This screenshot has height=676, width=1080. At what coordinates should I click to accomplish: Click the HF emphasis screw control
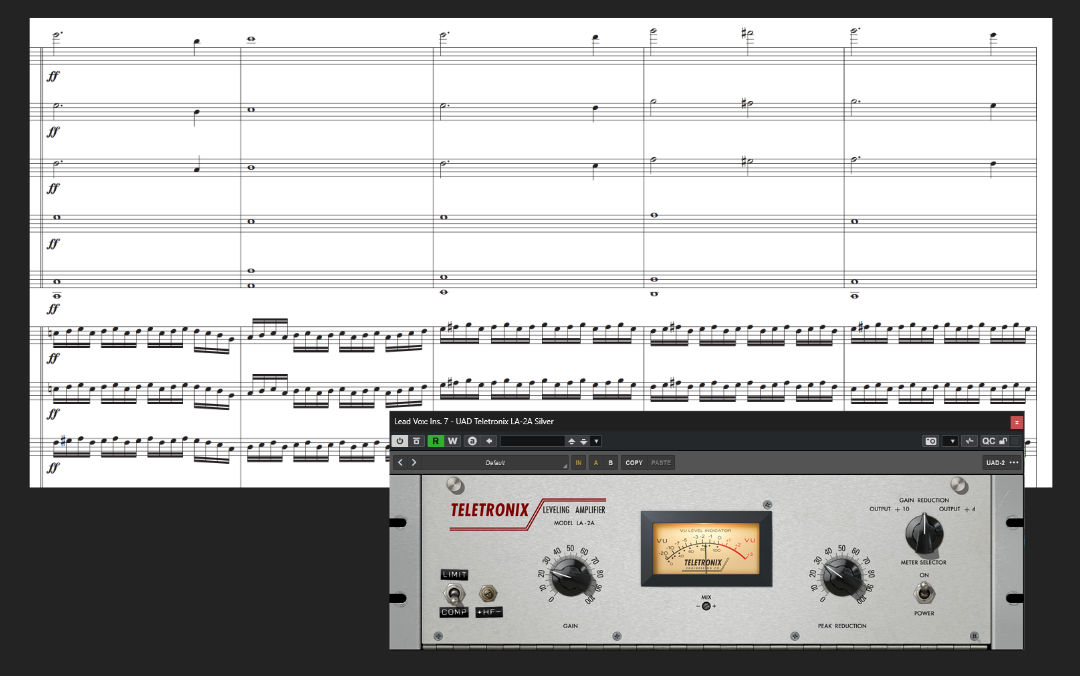pos(488,593)
